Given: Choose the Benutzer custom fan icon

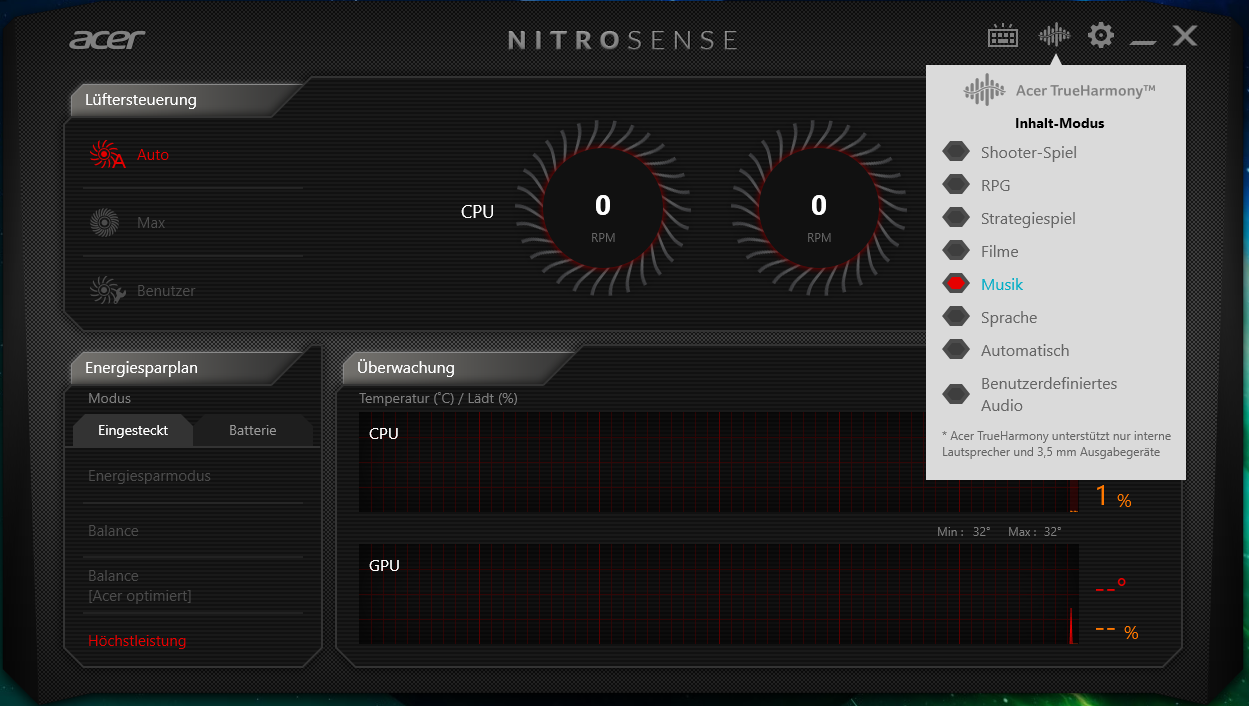Looking at the screenshot, I should click(x=106, y=291).
